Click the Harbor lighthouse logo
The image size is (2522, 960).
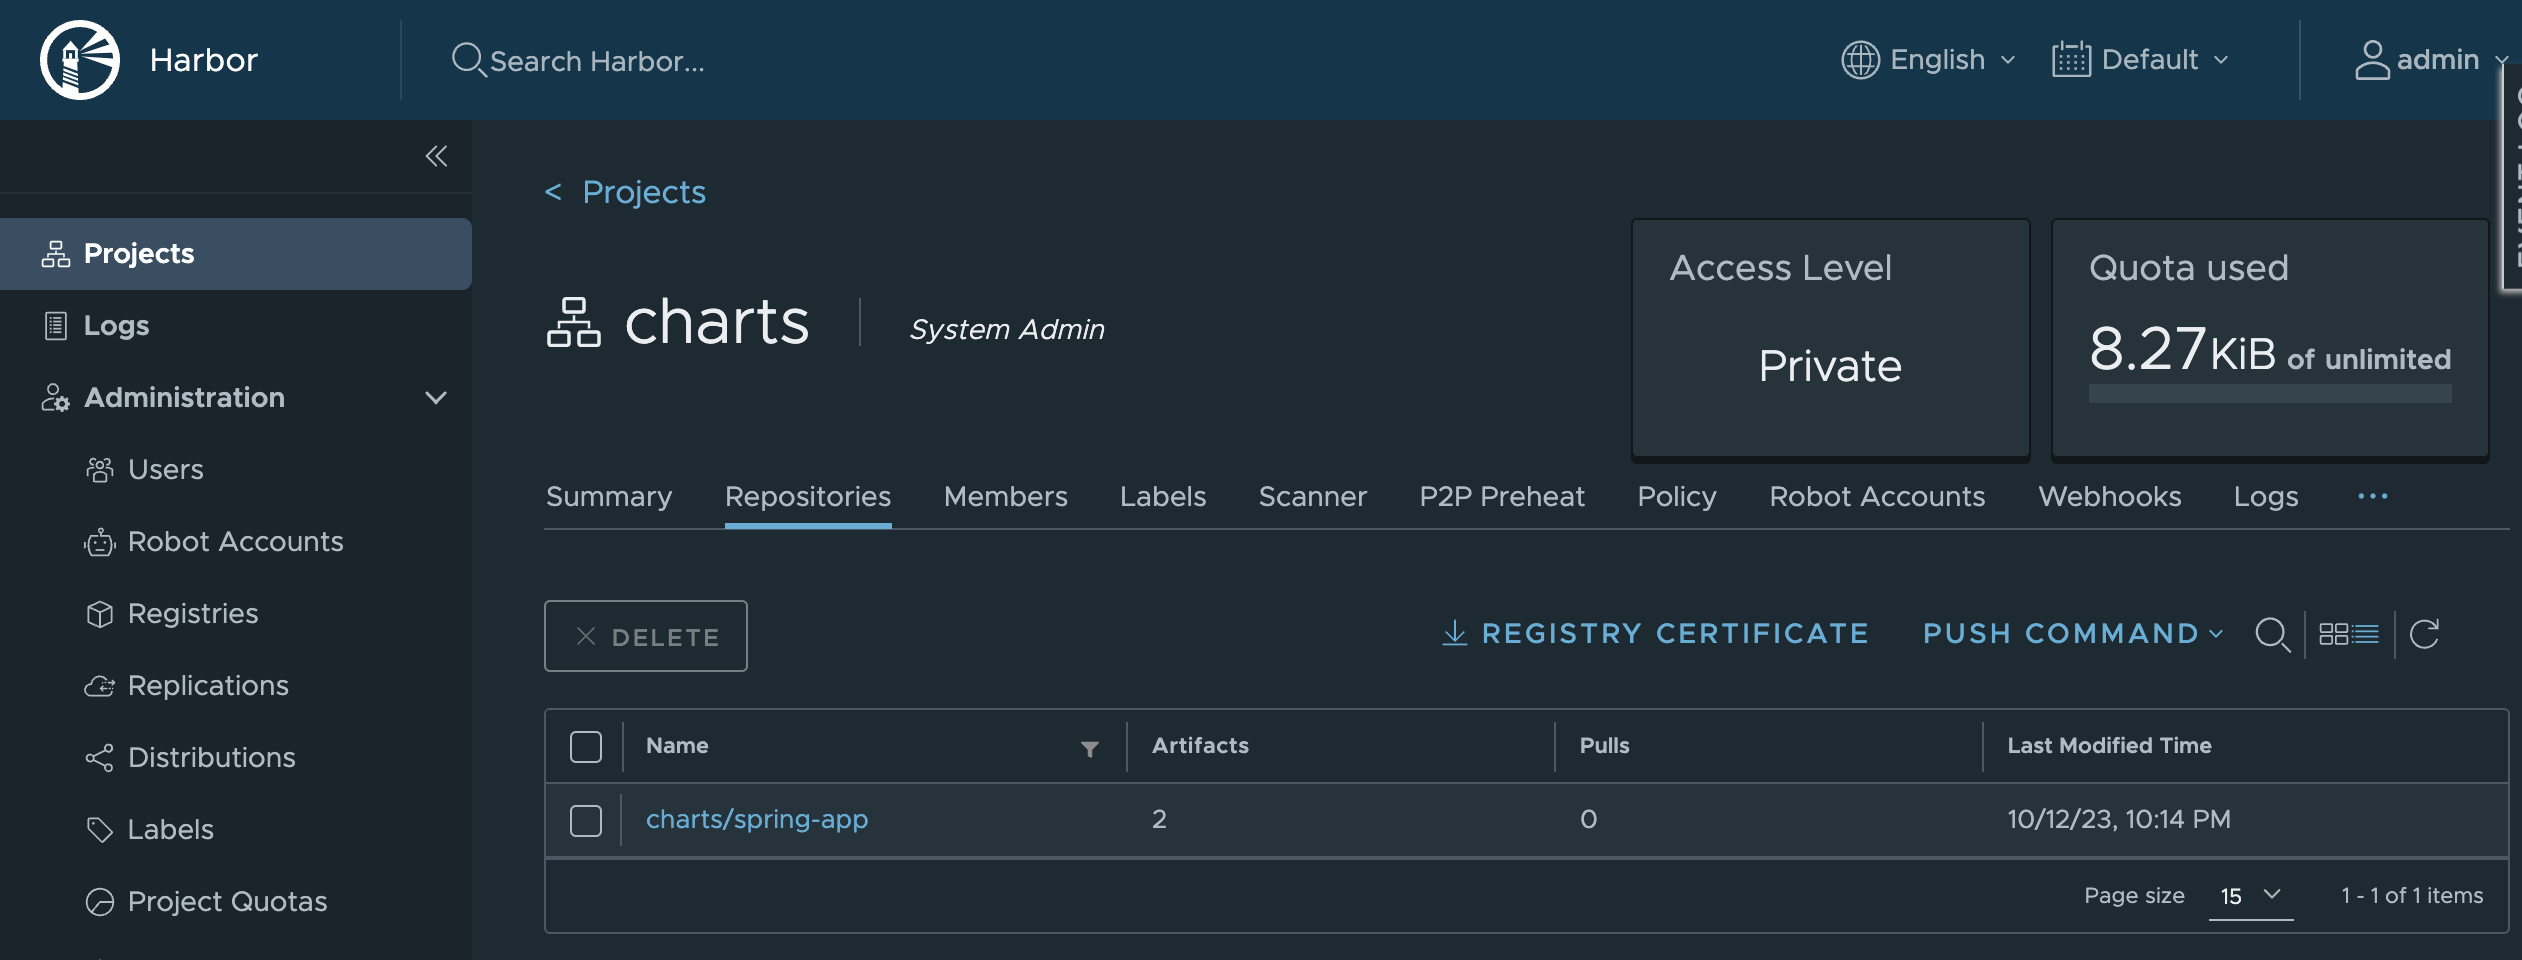pyautogui.click(x=80, y=60)
